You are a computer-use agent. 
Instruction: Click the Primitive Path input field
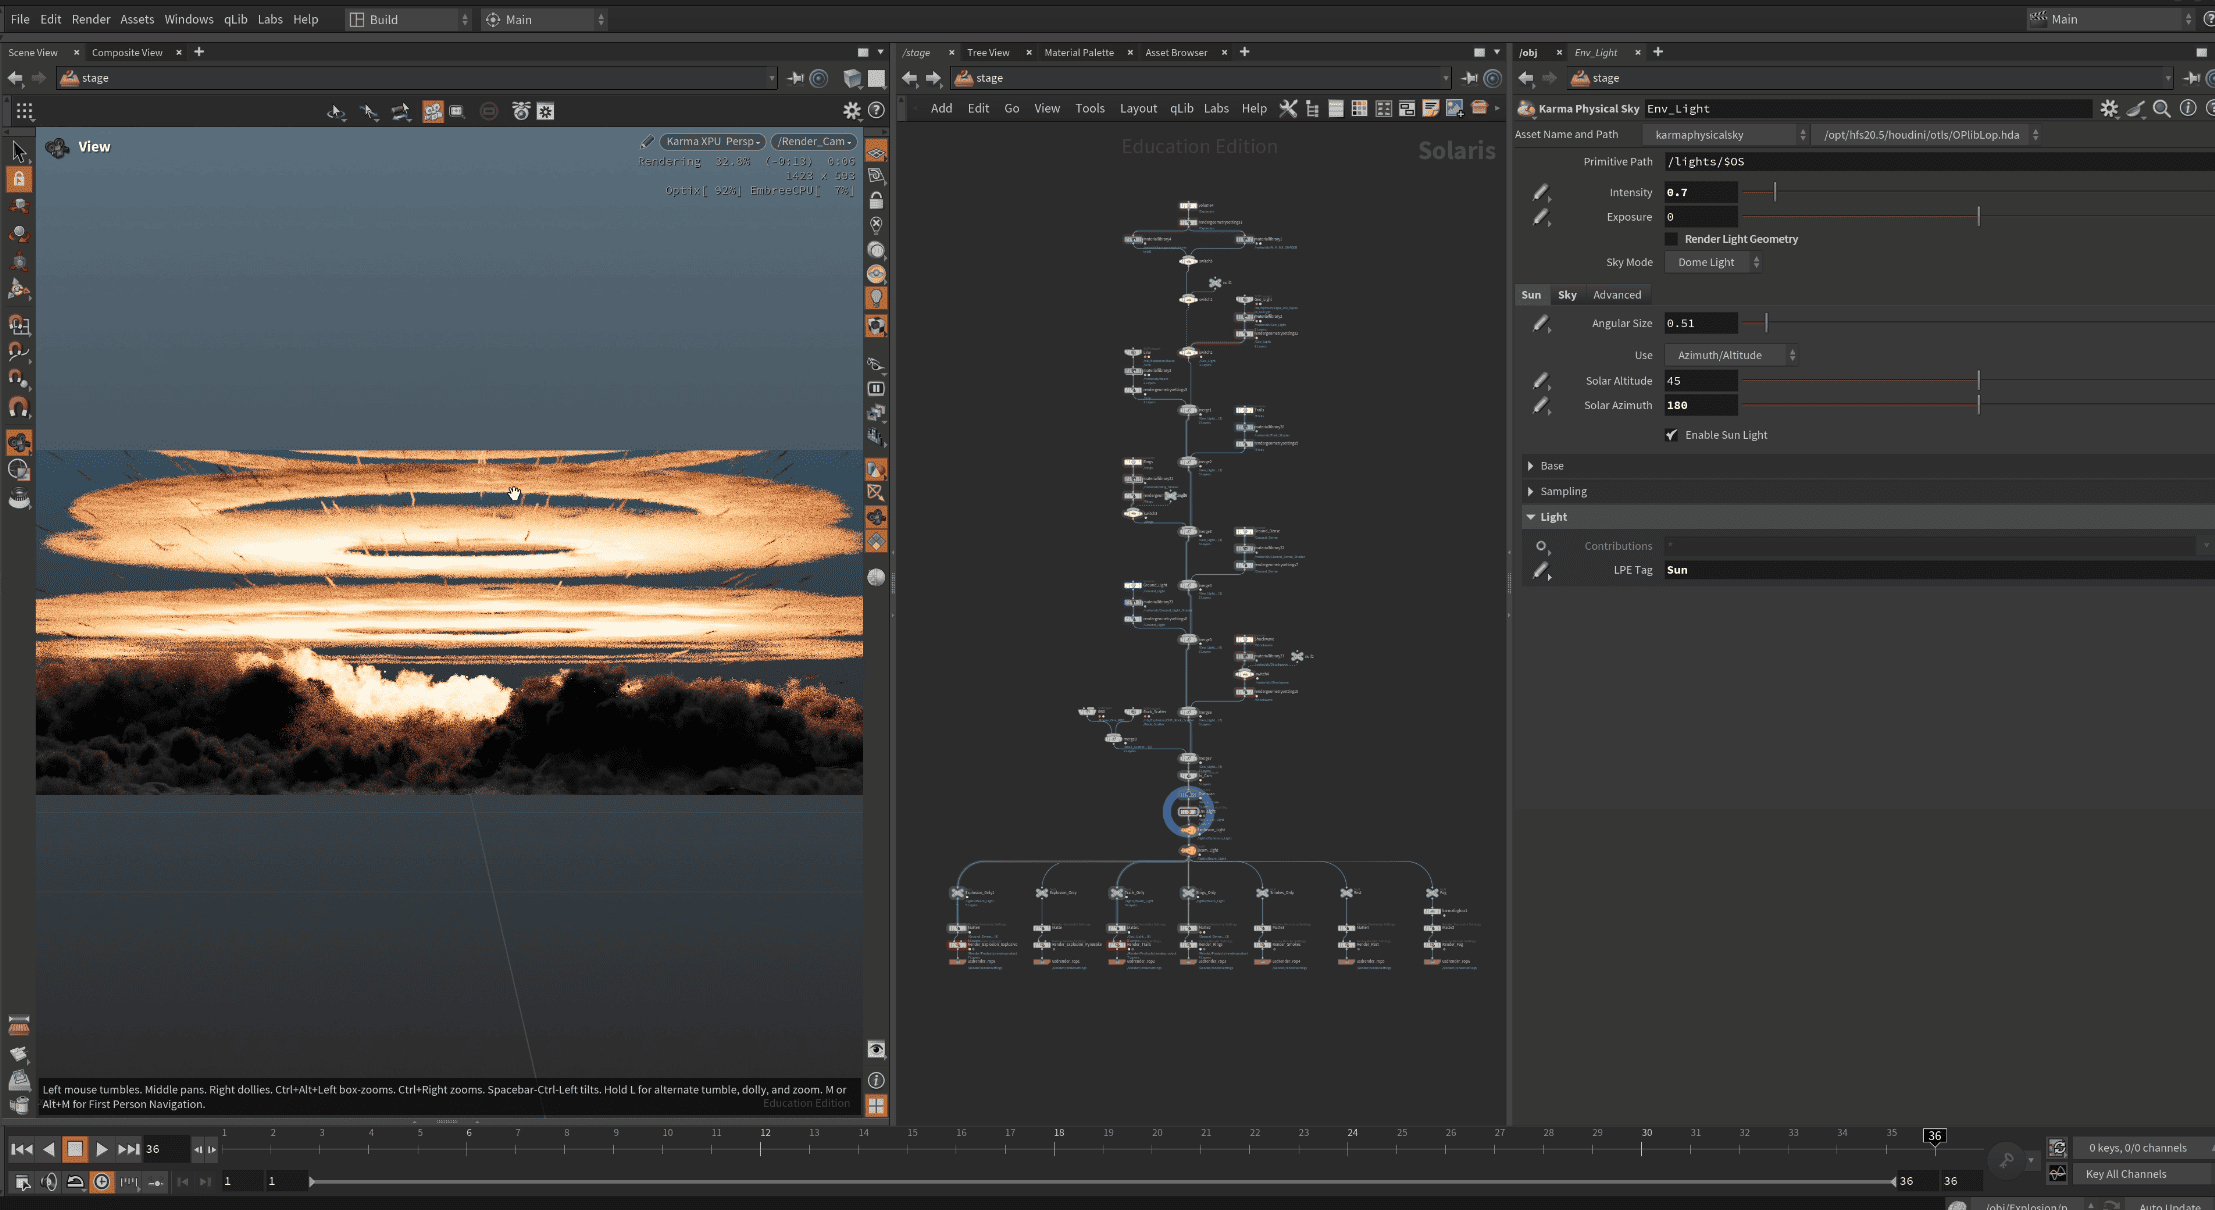pos(1938,162)
